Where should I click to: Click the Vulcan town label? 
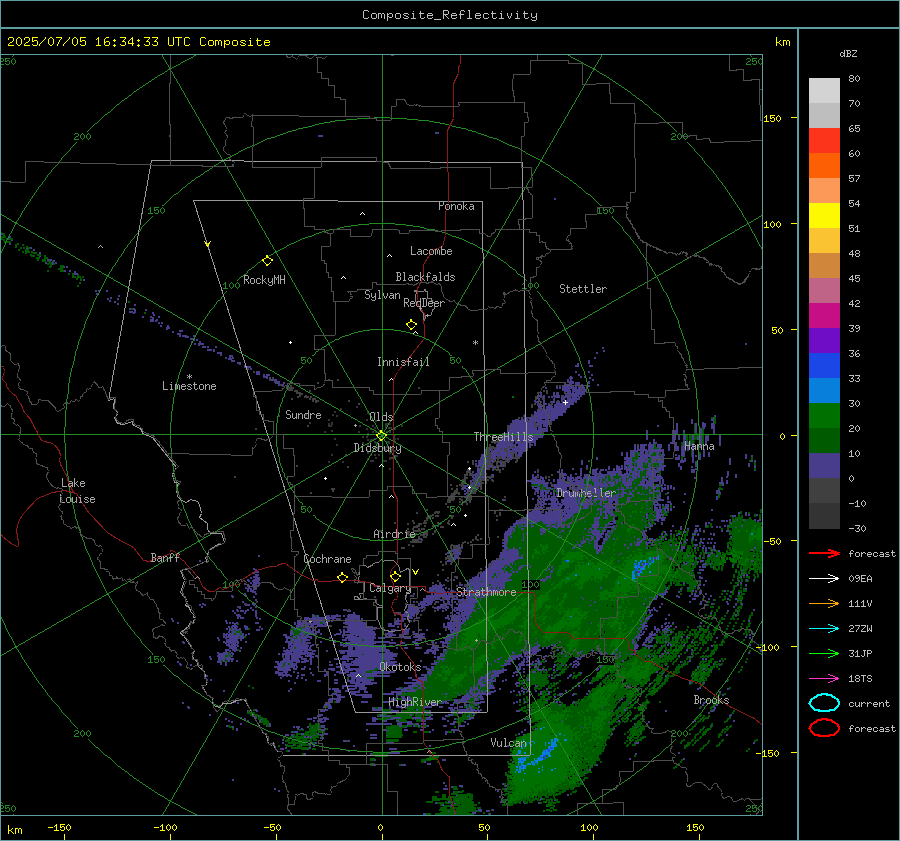[x=509, y=743]
